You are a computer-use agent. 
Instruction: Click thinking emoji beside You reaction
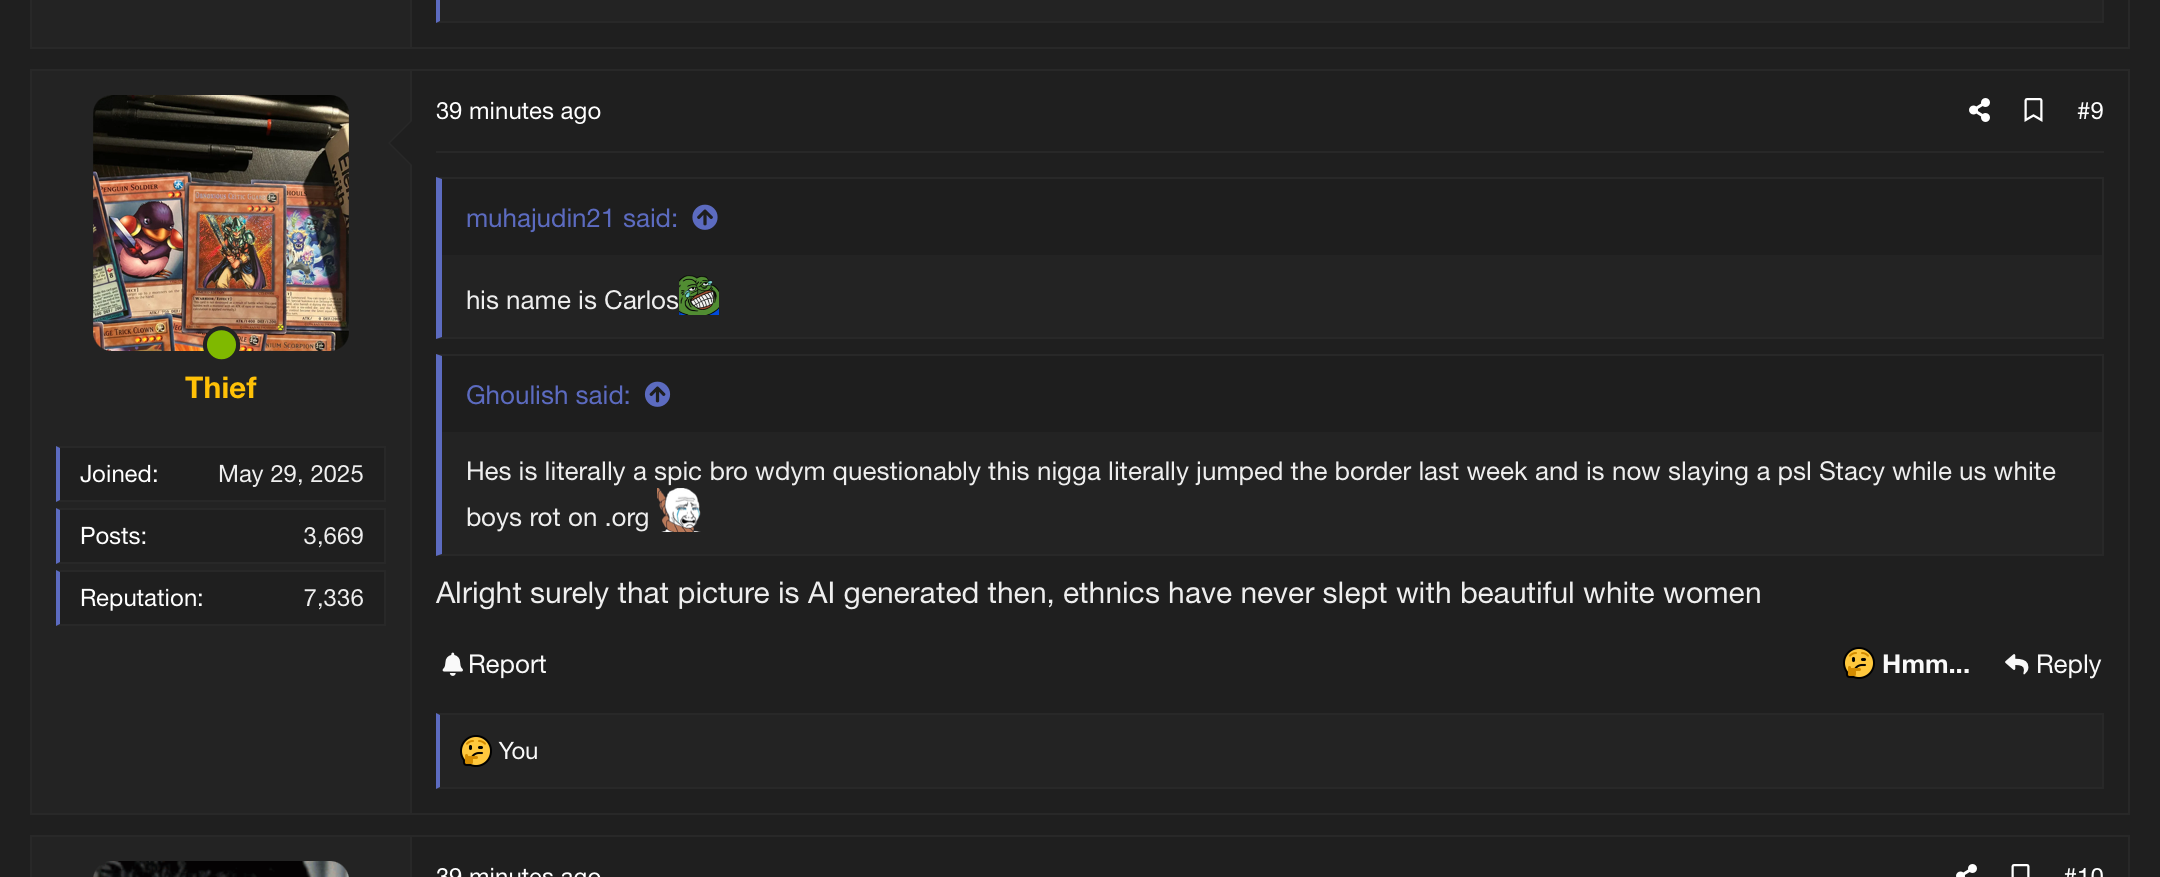coord(475,751)
